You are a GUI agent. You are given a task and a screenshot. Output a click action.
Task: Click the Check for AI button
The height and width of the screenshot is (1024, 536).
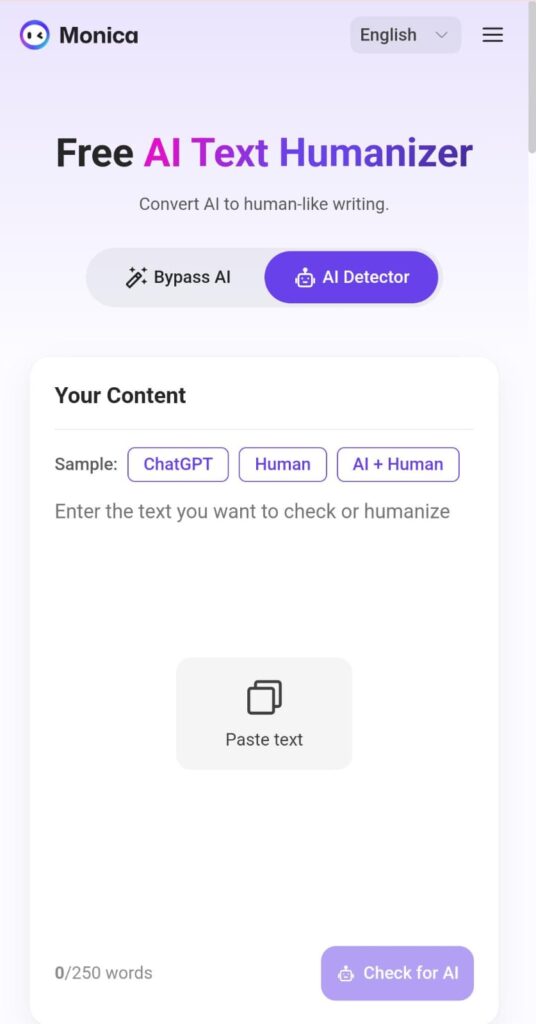click(x=397, y=973)
